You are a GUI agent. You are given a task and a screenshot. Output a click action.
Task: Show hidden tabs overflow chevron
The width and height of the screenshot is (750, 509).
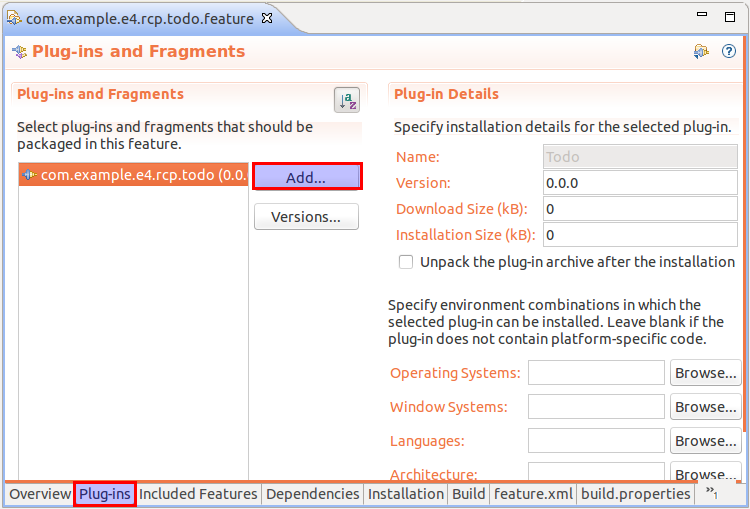coord(711,493)
